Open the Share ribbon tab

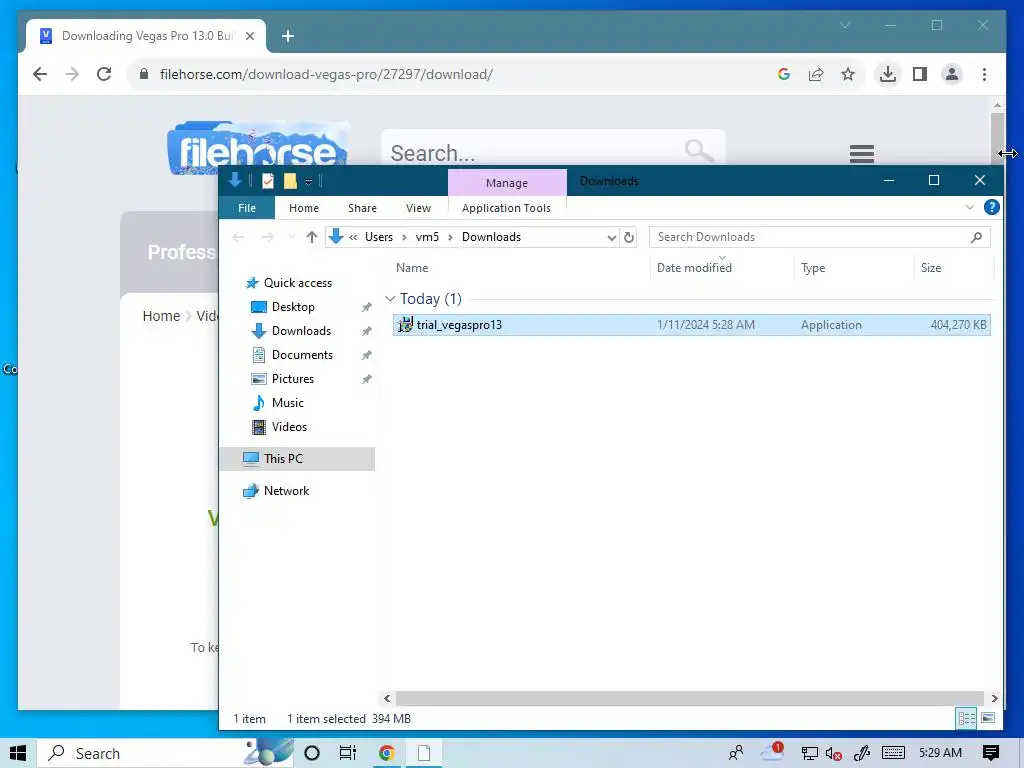(x=362, y=208)
